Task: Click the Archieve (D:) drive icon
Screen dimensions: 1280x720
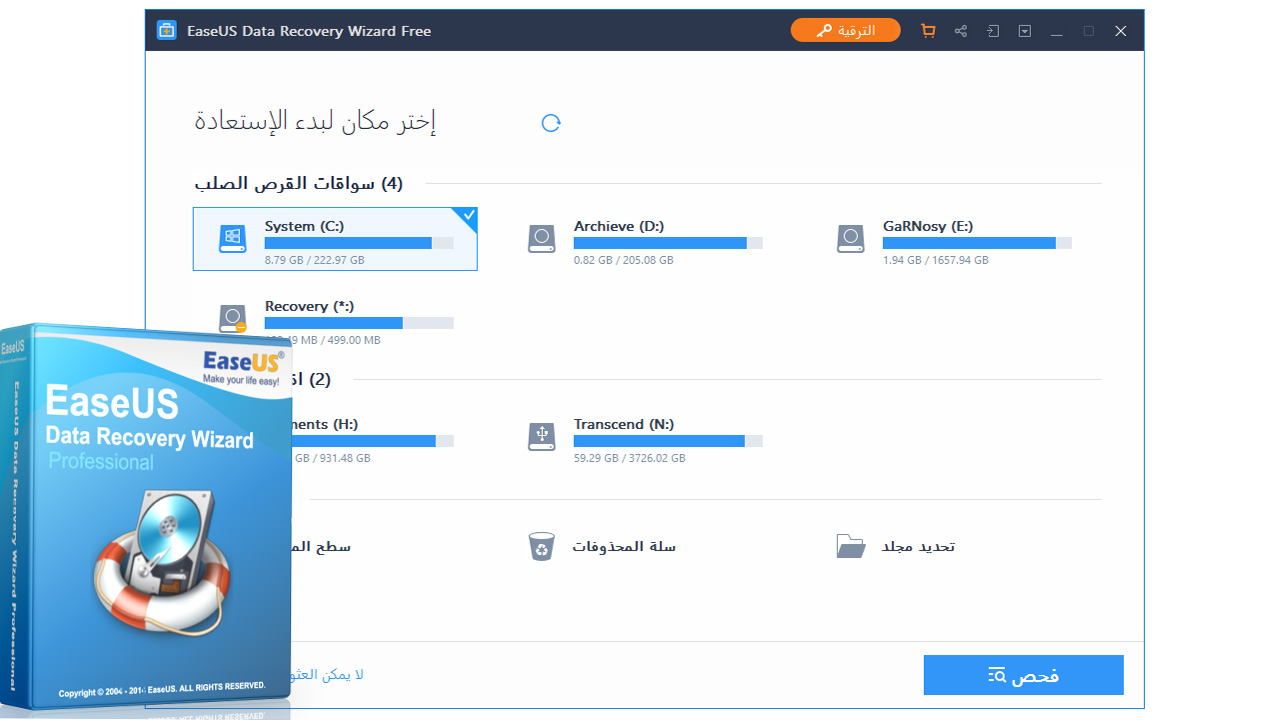Action: (x=542, y=239)
